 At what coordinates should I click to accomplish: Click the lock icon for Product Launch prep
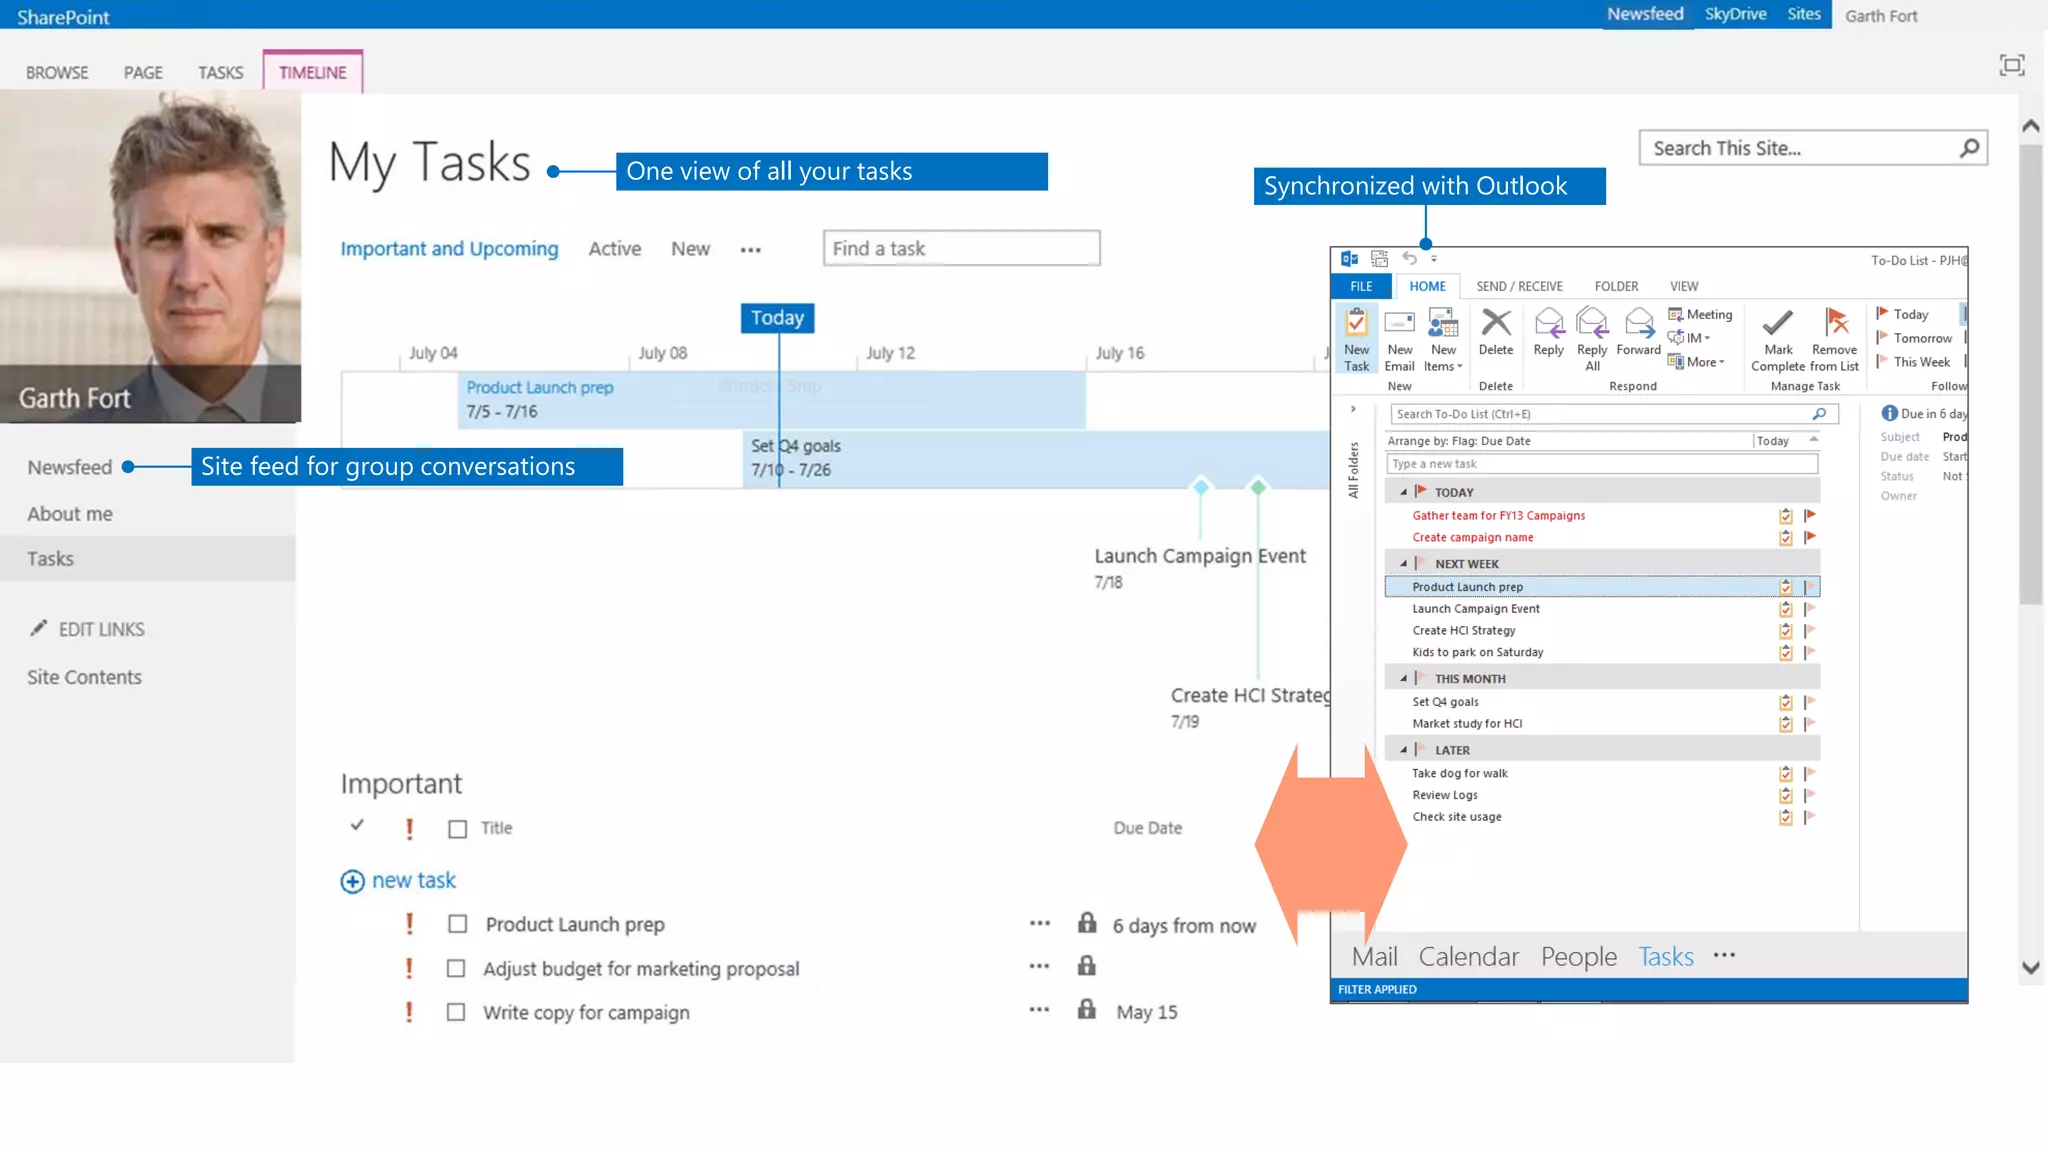point(1087,923)
